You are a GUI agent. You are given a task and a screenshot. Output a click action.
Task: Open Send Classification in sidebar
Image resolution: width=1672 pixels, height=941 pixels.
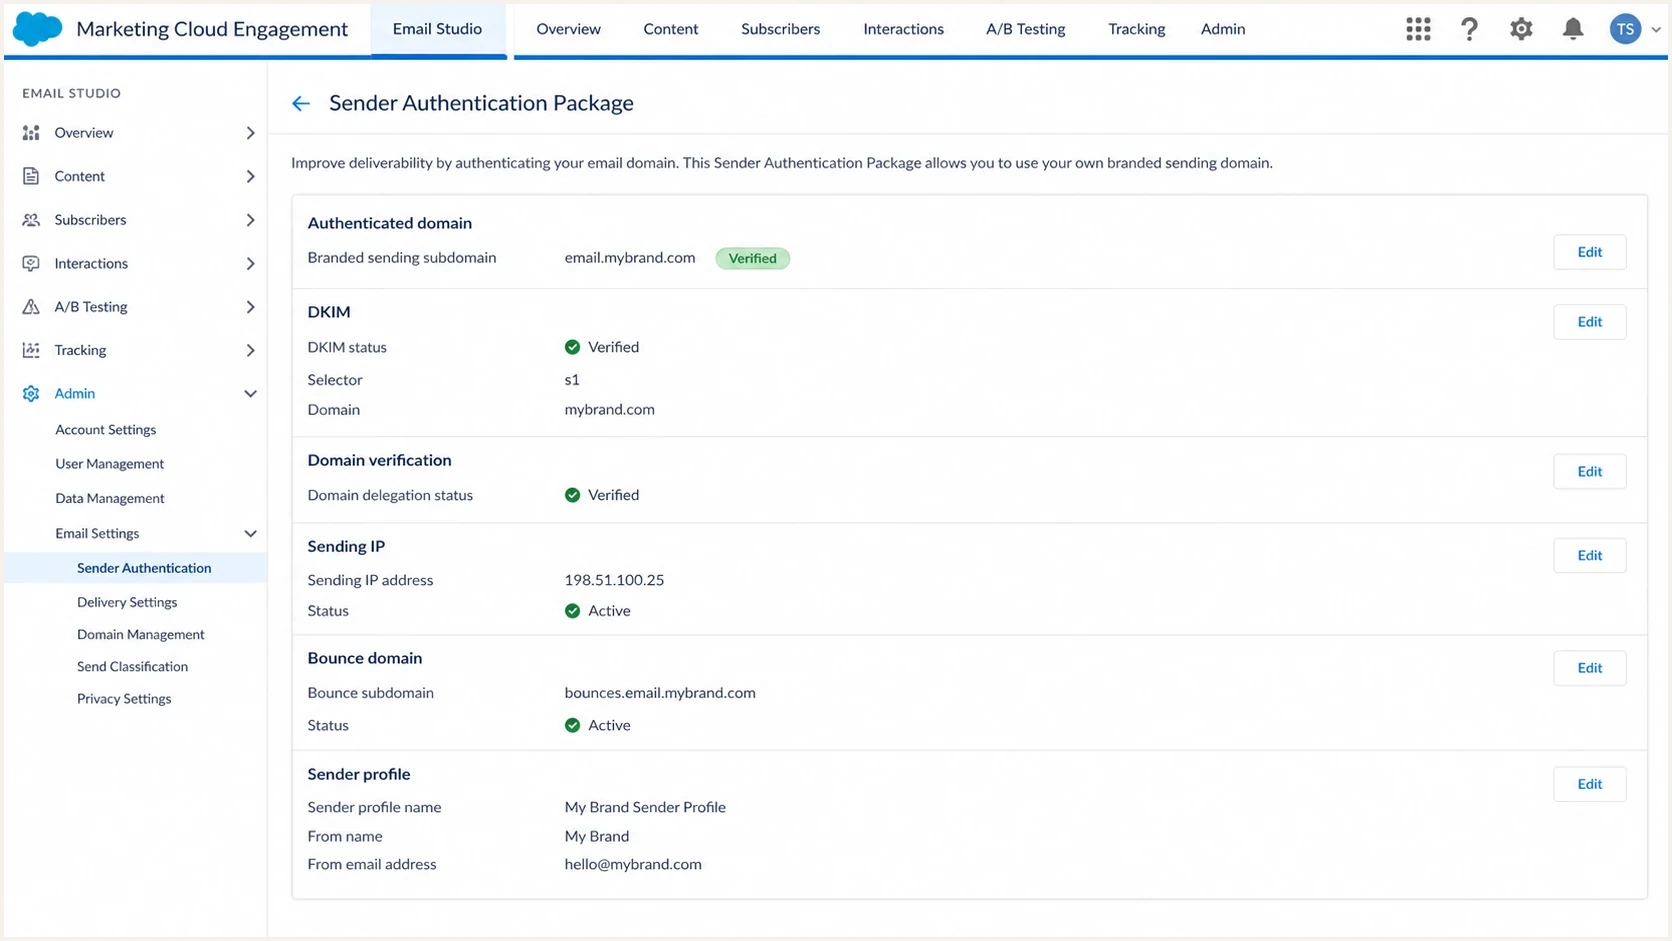(x=132, y=666)
